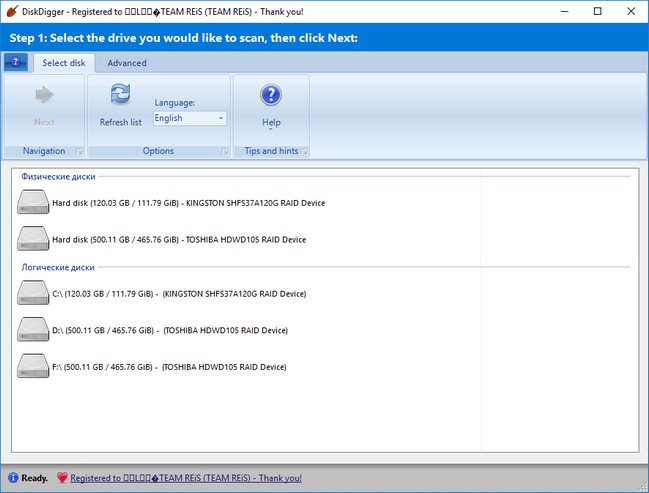649x493 pixels.
Task: Click the Help question mark icon
Action: (x=271, y=96)
